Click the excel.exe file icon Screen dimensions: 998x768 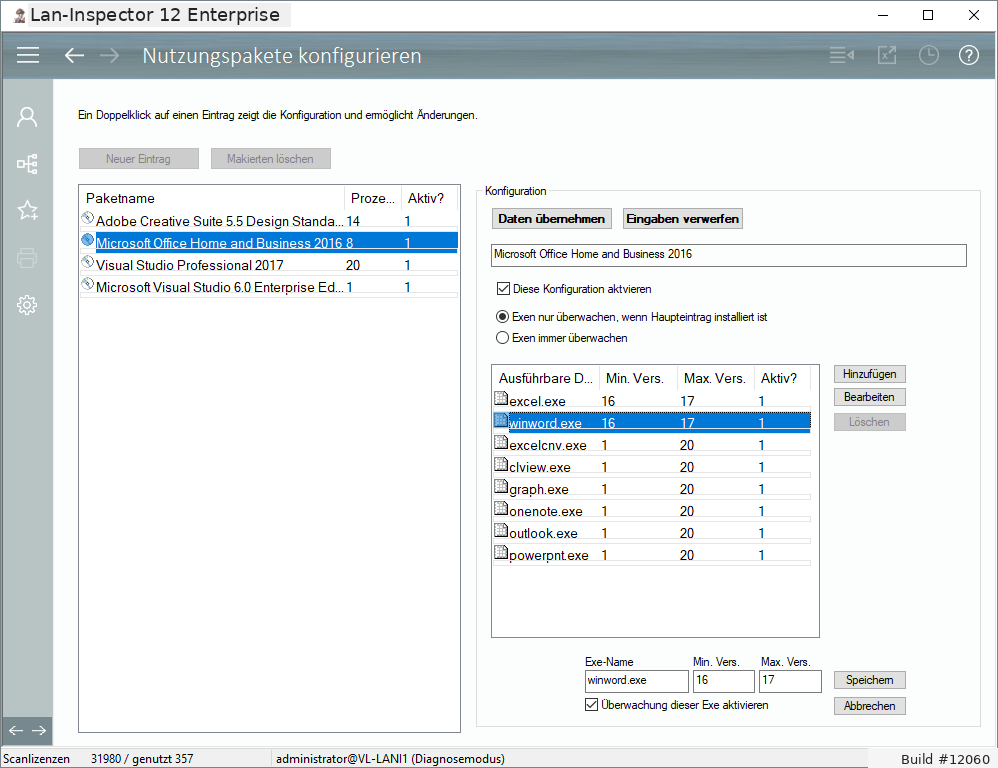point(501,398)
